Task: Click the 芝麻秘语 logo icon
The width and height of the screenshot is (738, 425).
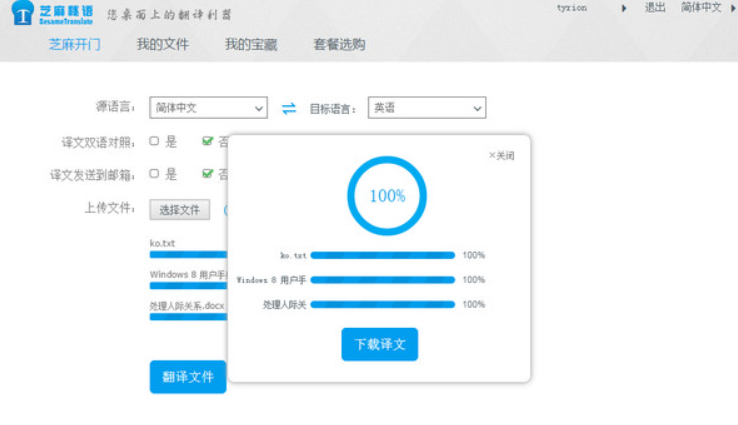Action: 22,15
